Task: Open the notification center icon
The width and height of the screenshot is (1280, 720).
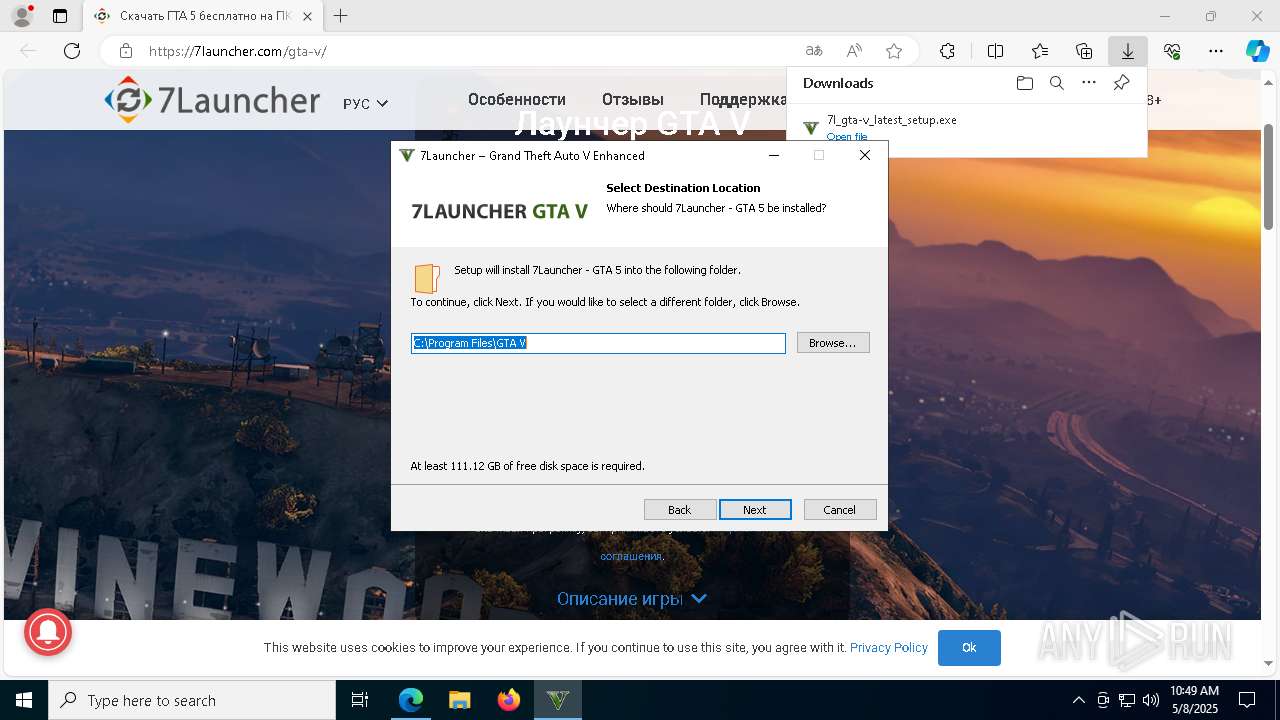Action: point(1247,700)
